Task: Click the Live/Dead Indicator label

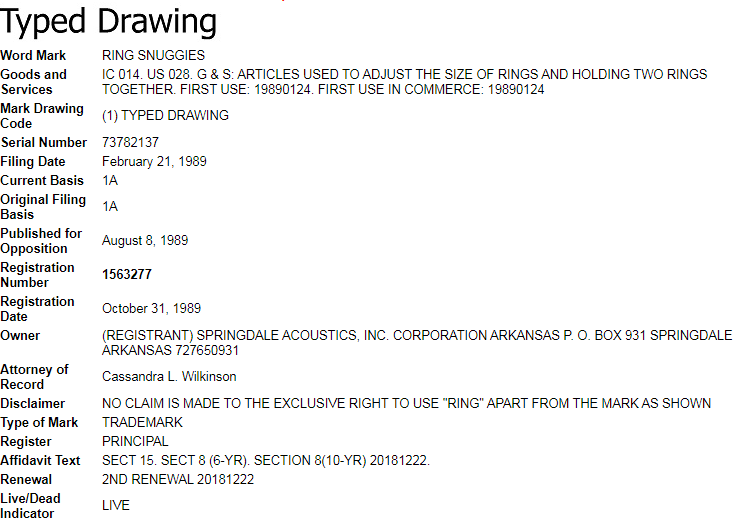Action: 30,506
